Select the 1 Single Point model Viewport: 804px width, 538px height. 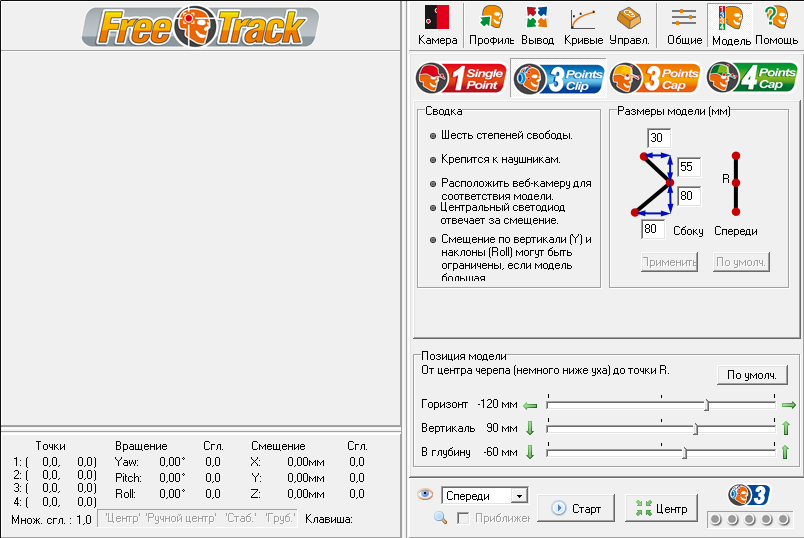pyautogui.click(x=461, y=78)
